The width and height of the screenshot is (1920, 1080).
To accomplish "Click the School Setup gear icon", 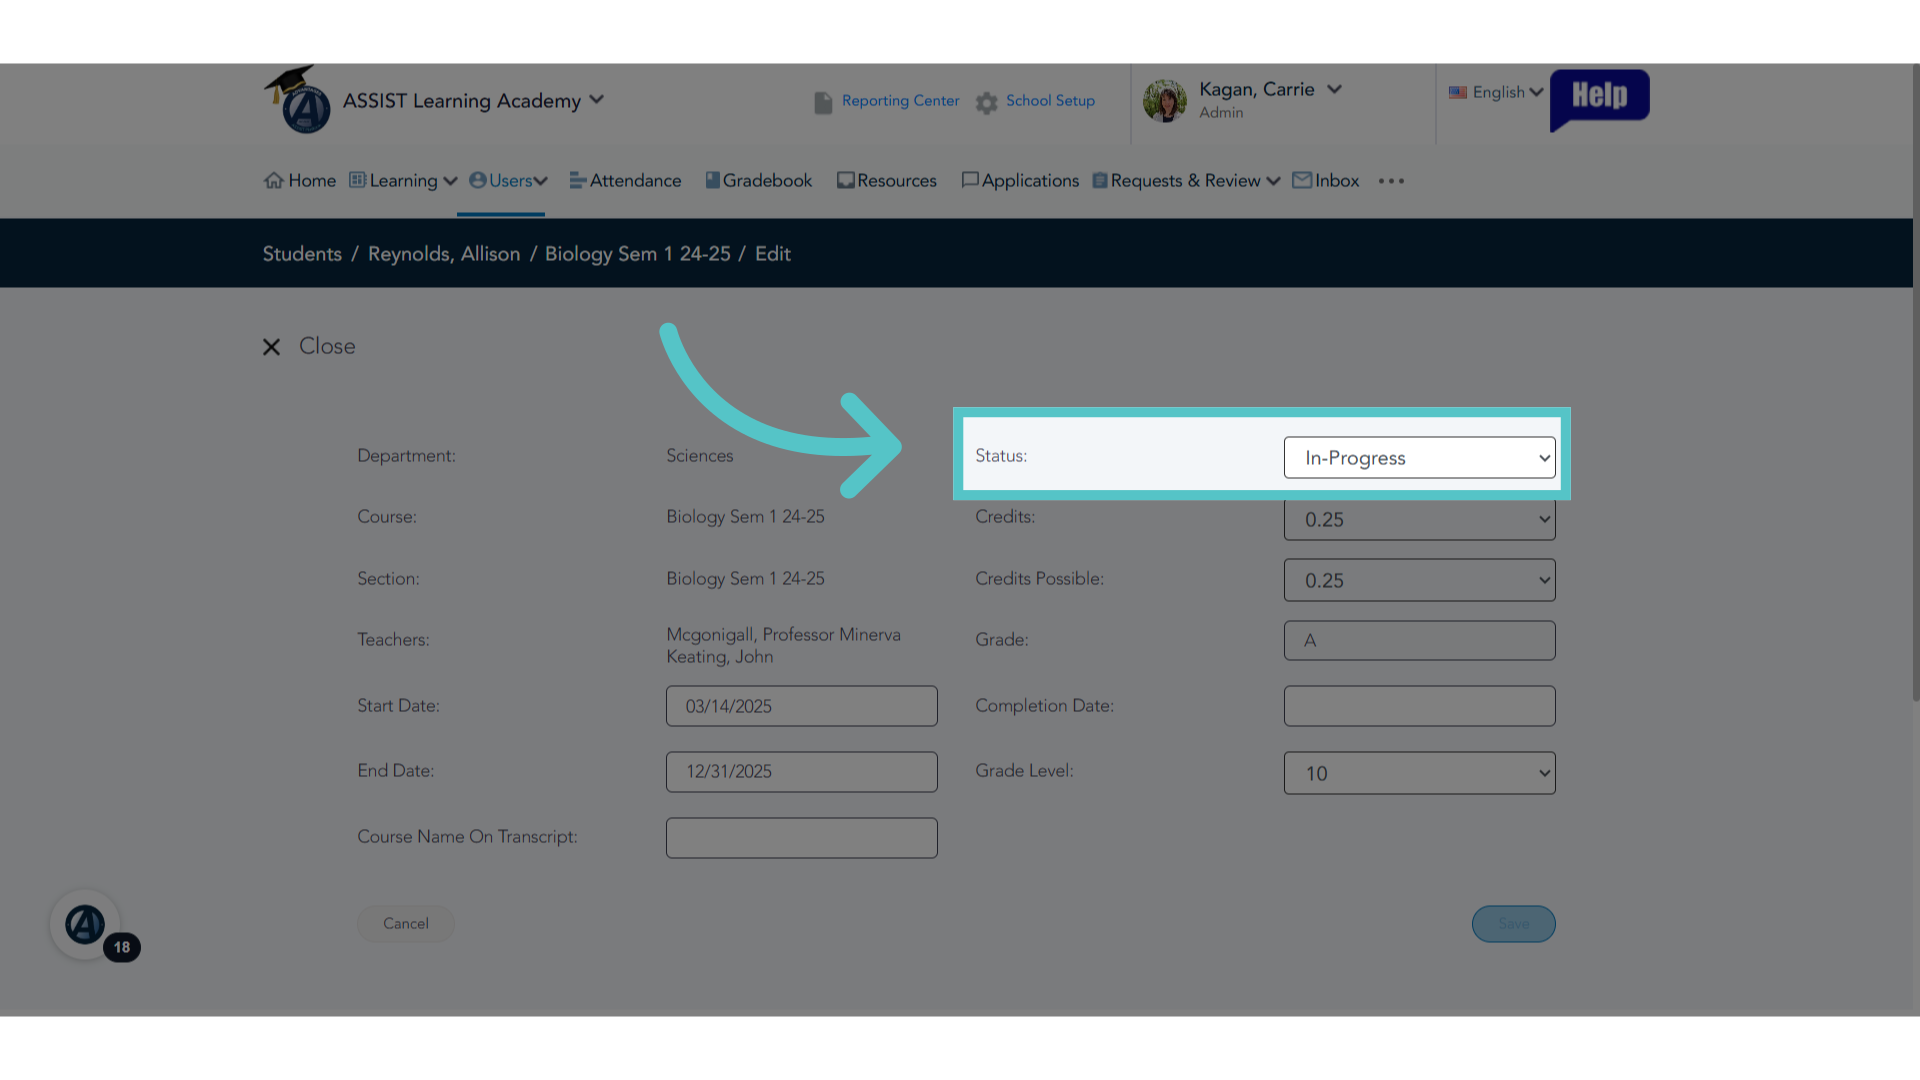I will pyautogui.click(x=987, y=102).
